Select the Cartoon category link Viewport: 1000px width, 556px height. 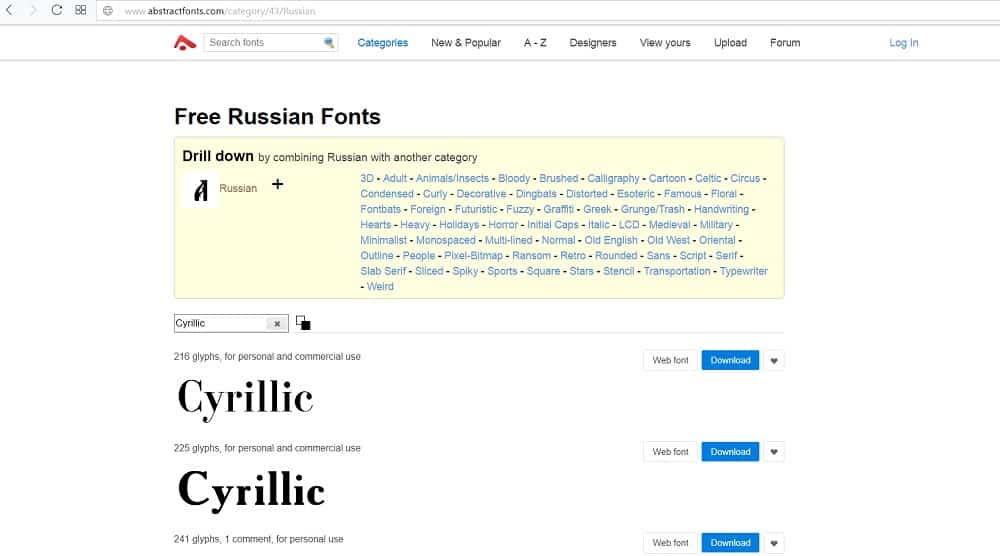tap(667, 179)
